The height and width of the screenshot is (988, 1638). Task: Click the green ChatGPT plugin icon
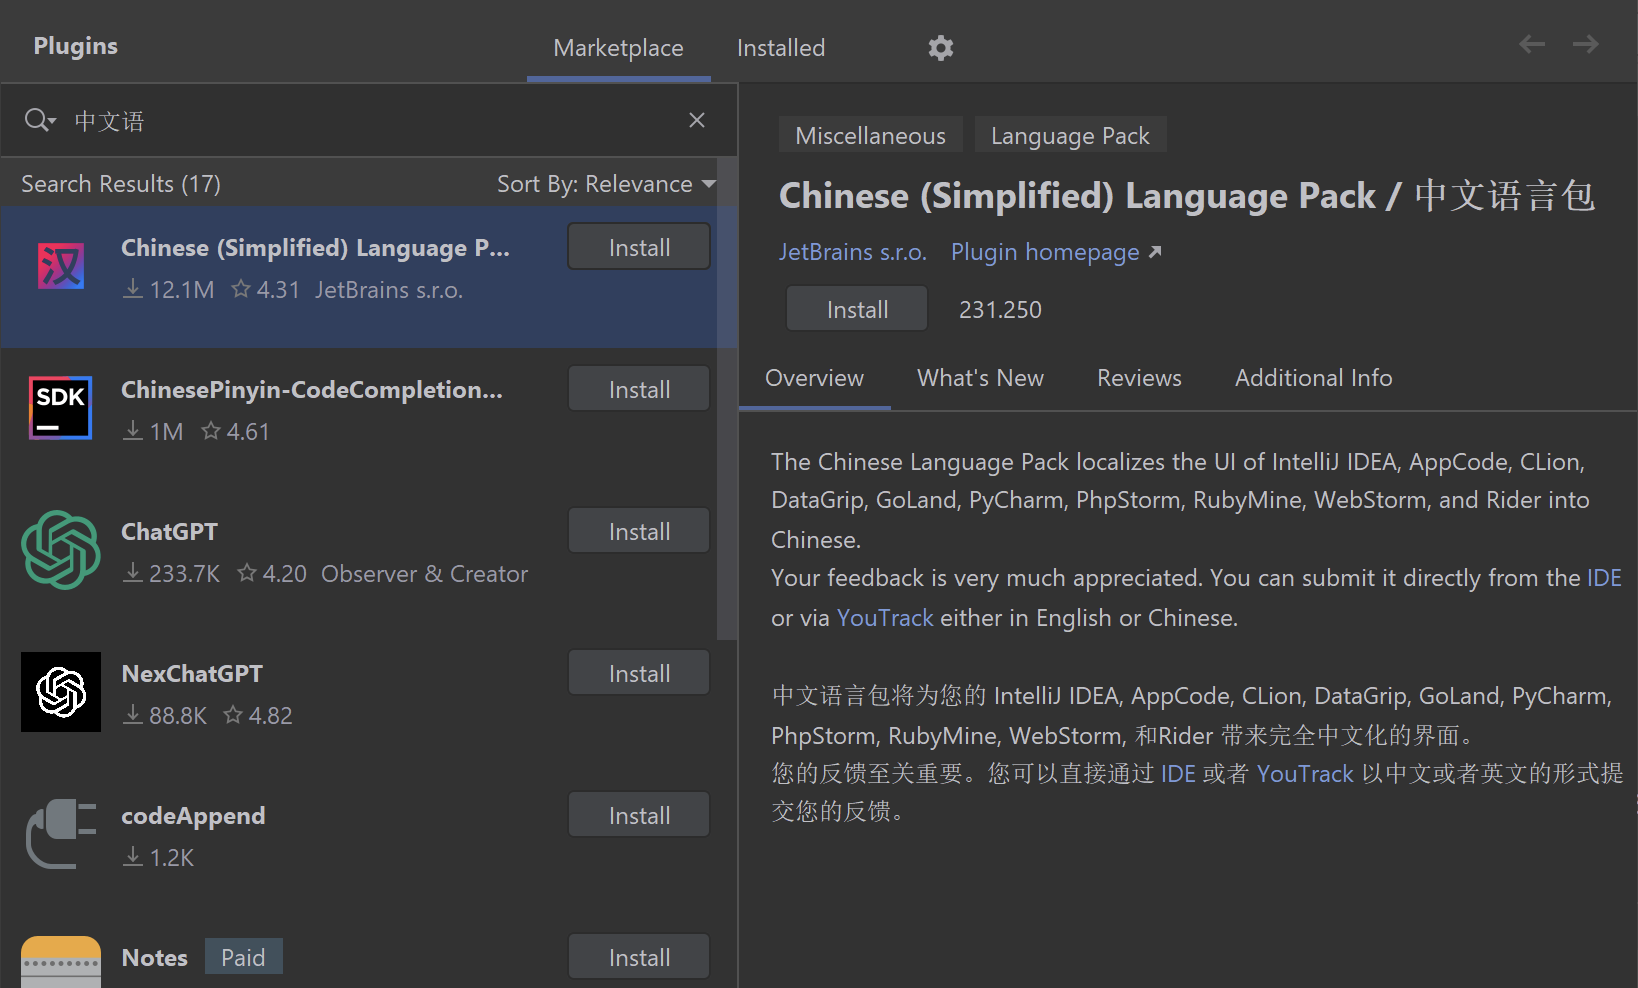pos(61,550)
